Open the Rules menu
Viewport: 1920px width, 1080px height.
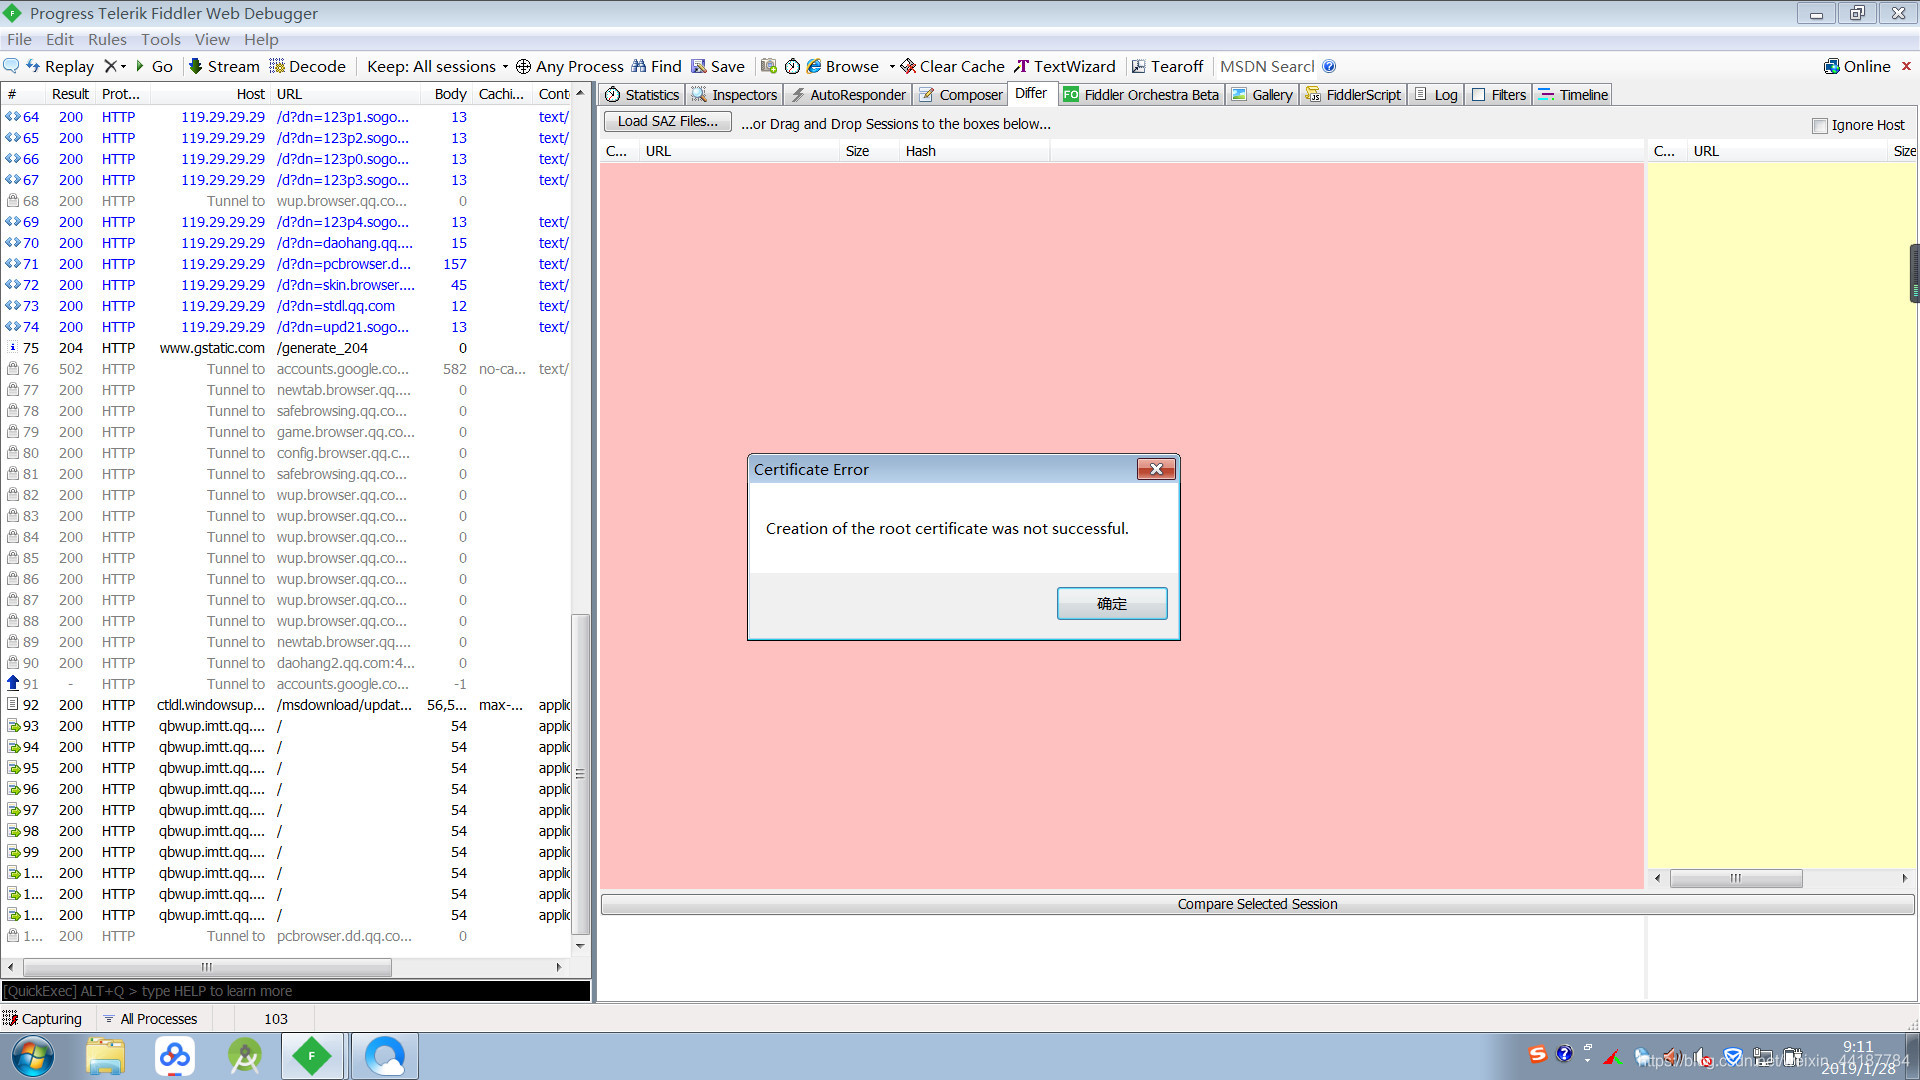[x=107, y=38]
